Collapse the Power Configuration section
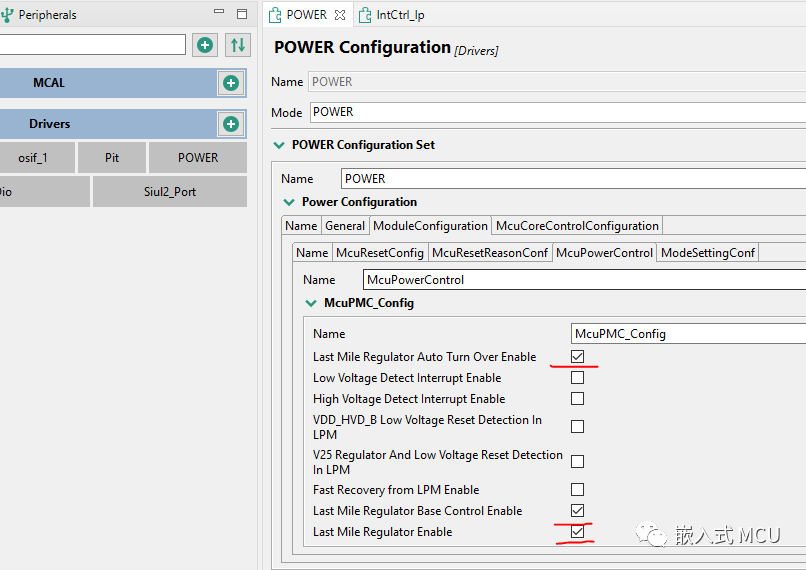 click(x=290, y=202)
